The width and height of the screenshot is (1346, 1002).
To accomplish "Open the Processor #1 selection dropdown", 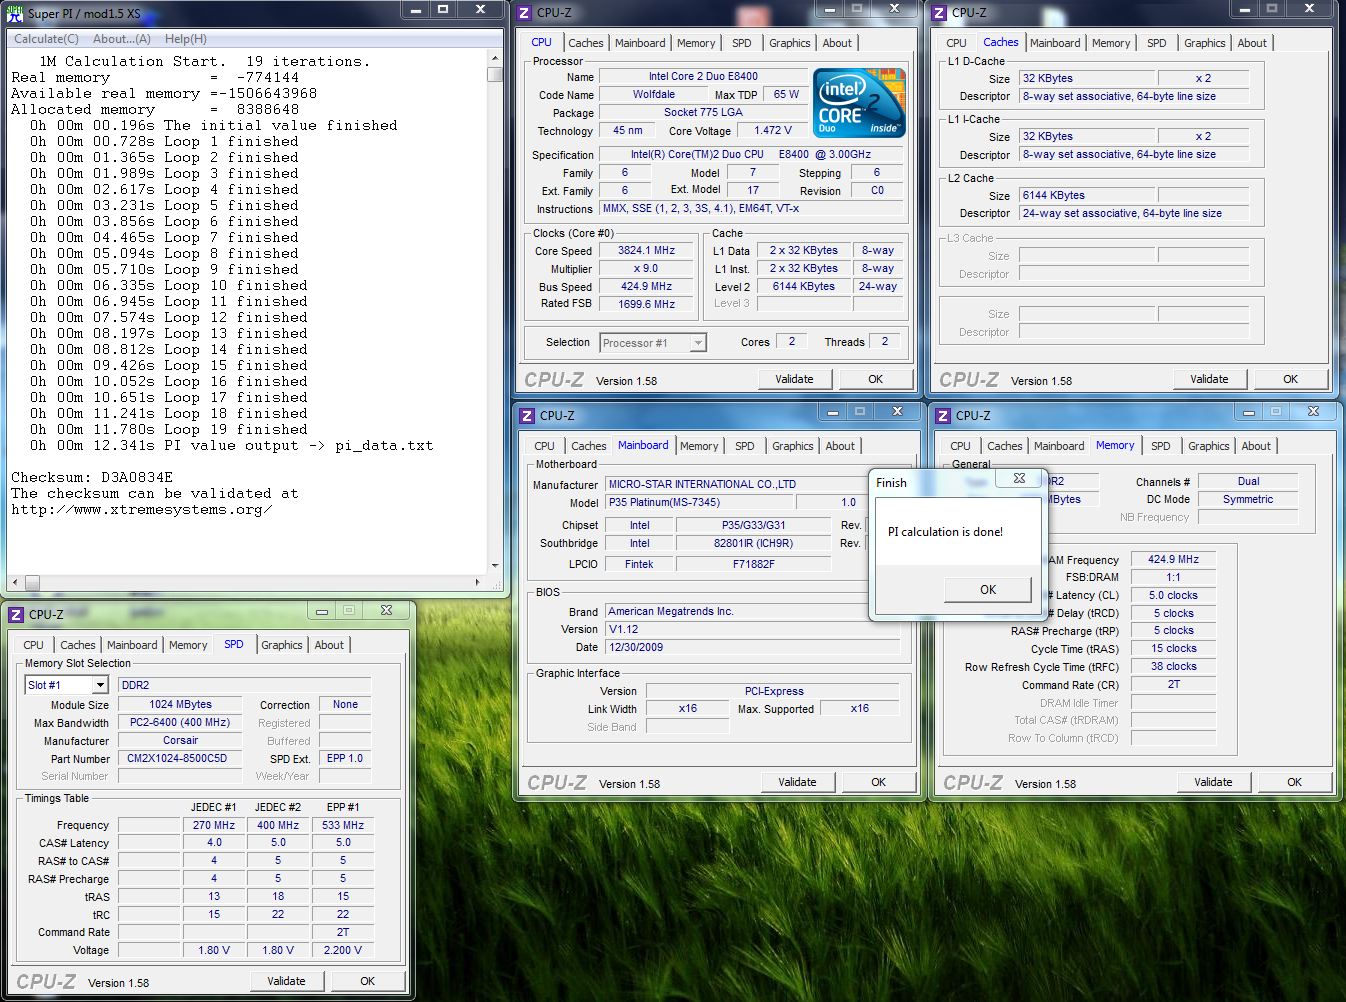I will click(698, 343).
